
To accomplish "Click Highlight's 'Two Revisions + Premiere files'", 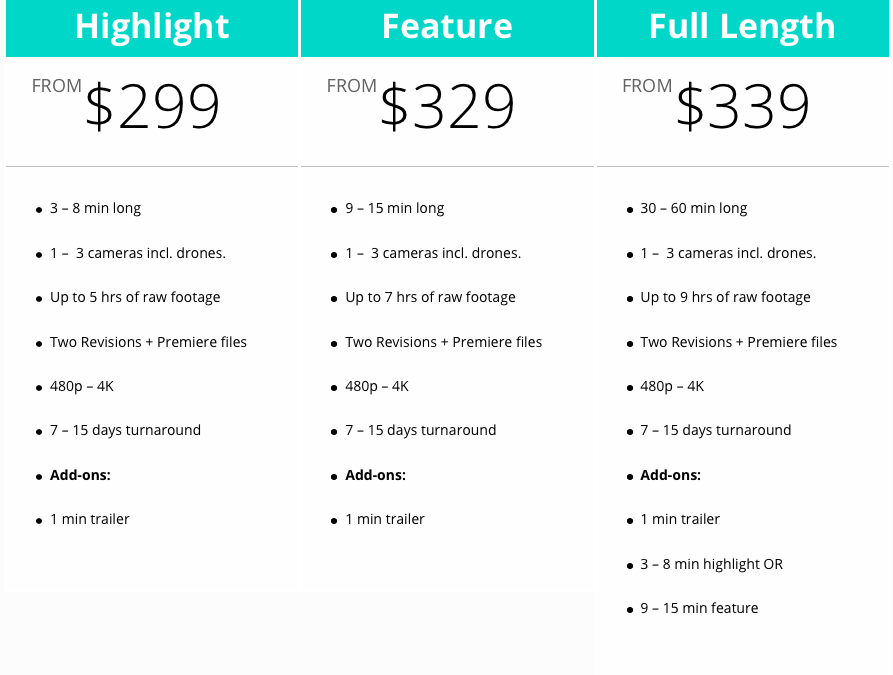I will 148,342.
